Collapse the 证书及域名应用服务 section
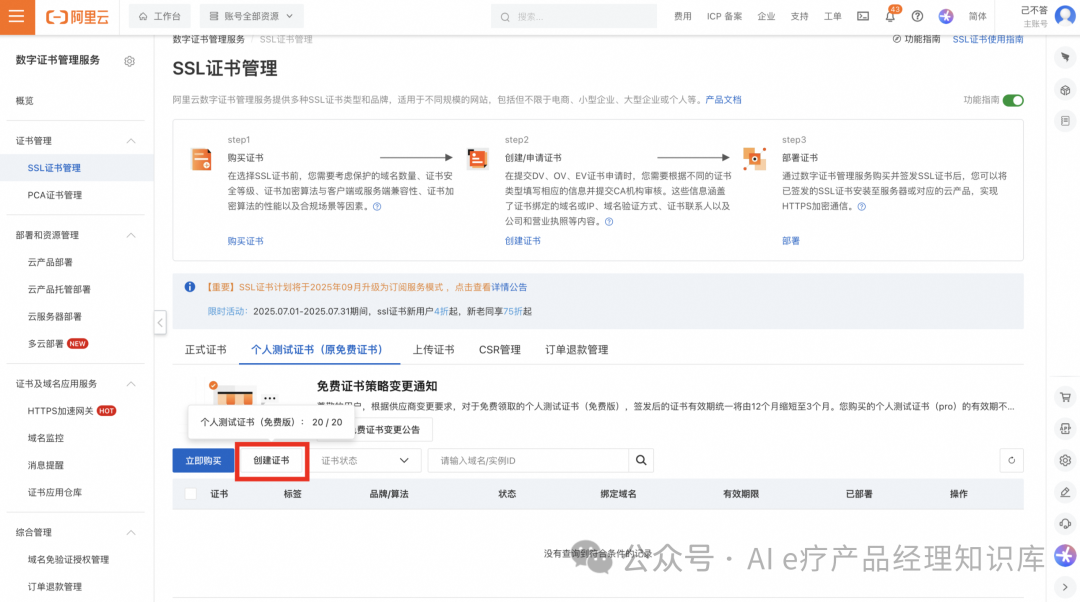Image resolution: width=1080 pixels, height=602 pixels. click(131, 384)
